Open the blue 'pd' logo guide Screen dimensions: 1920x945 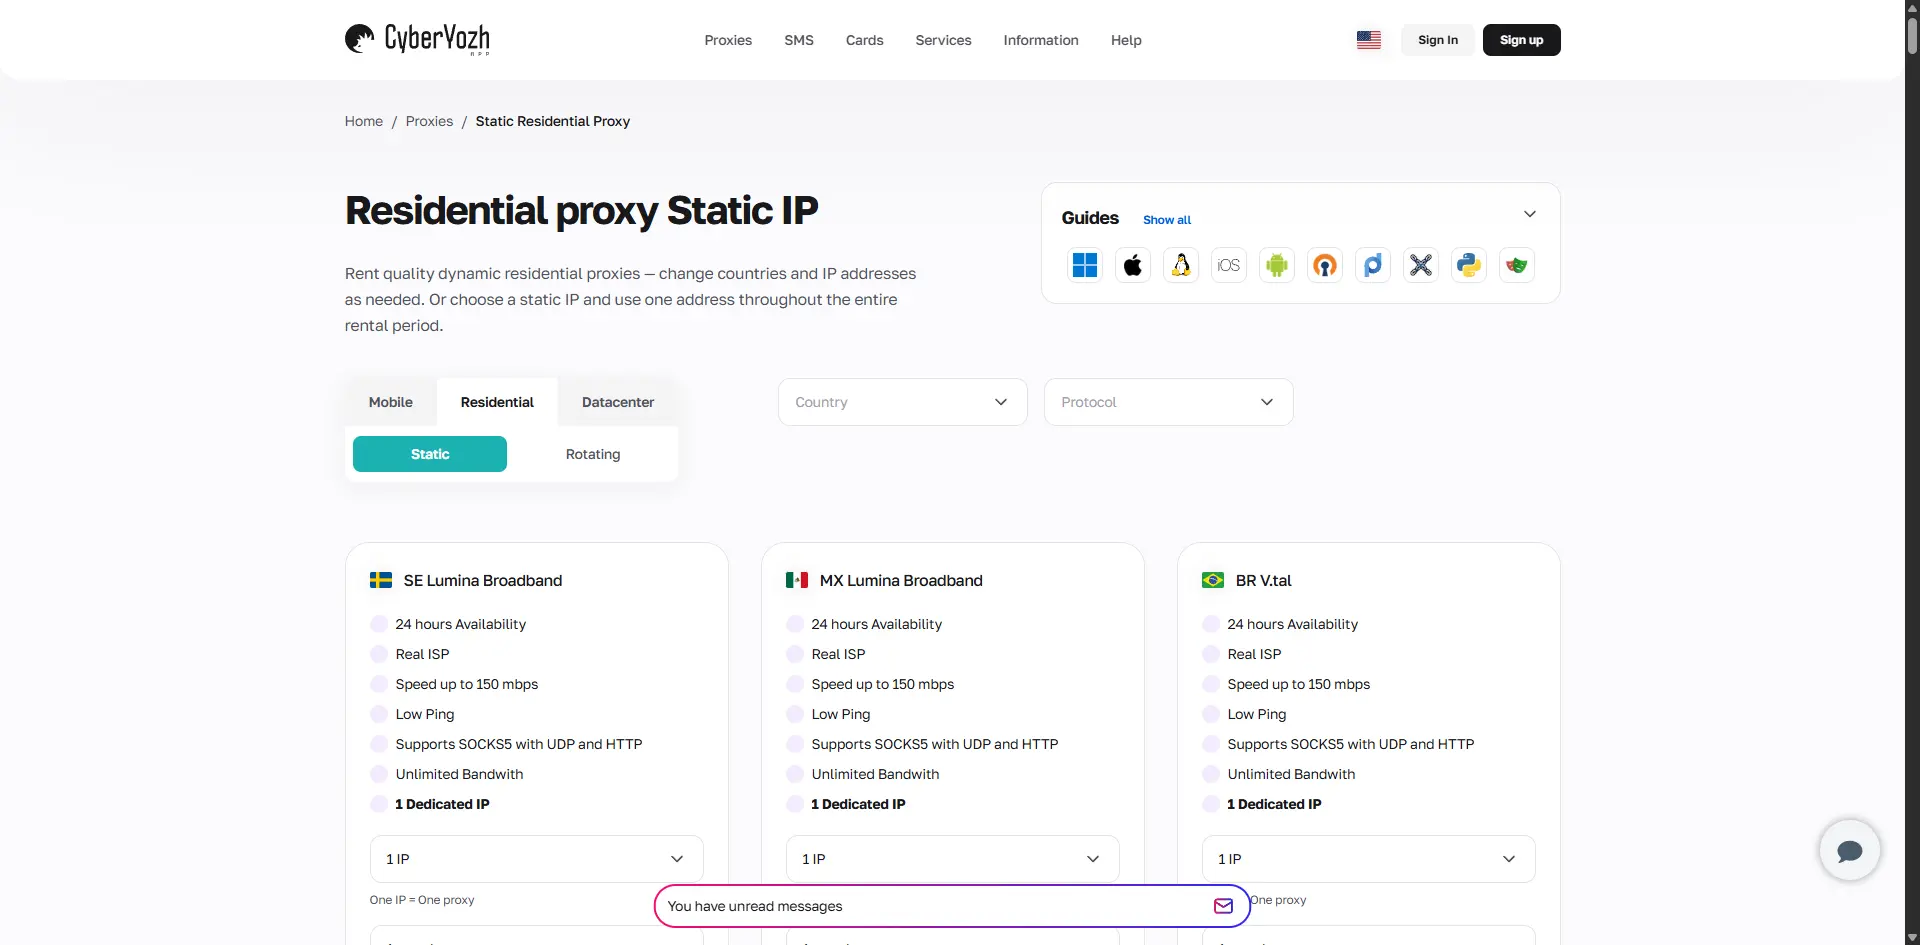click(x=1373, y=265)
